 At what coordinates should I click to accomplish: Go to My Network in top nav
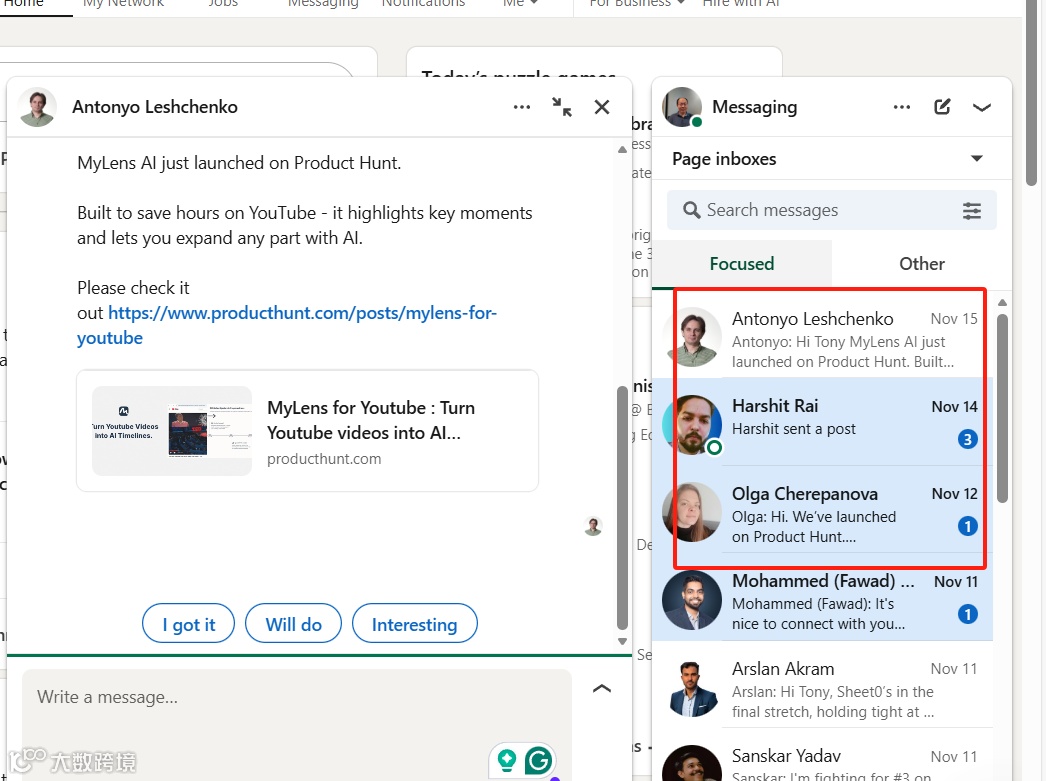(123, 4)
